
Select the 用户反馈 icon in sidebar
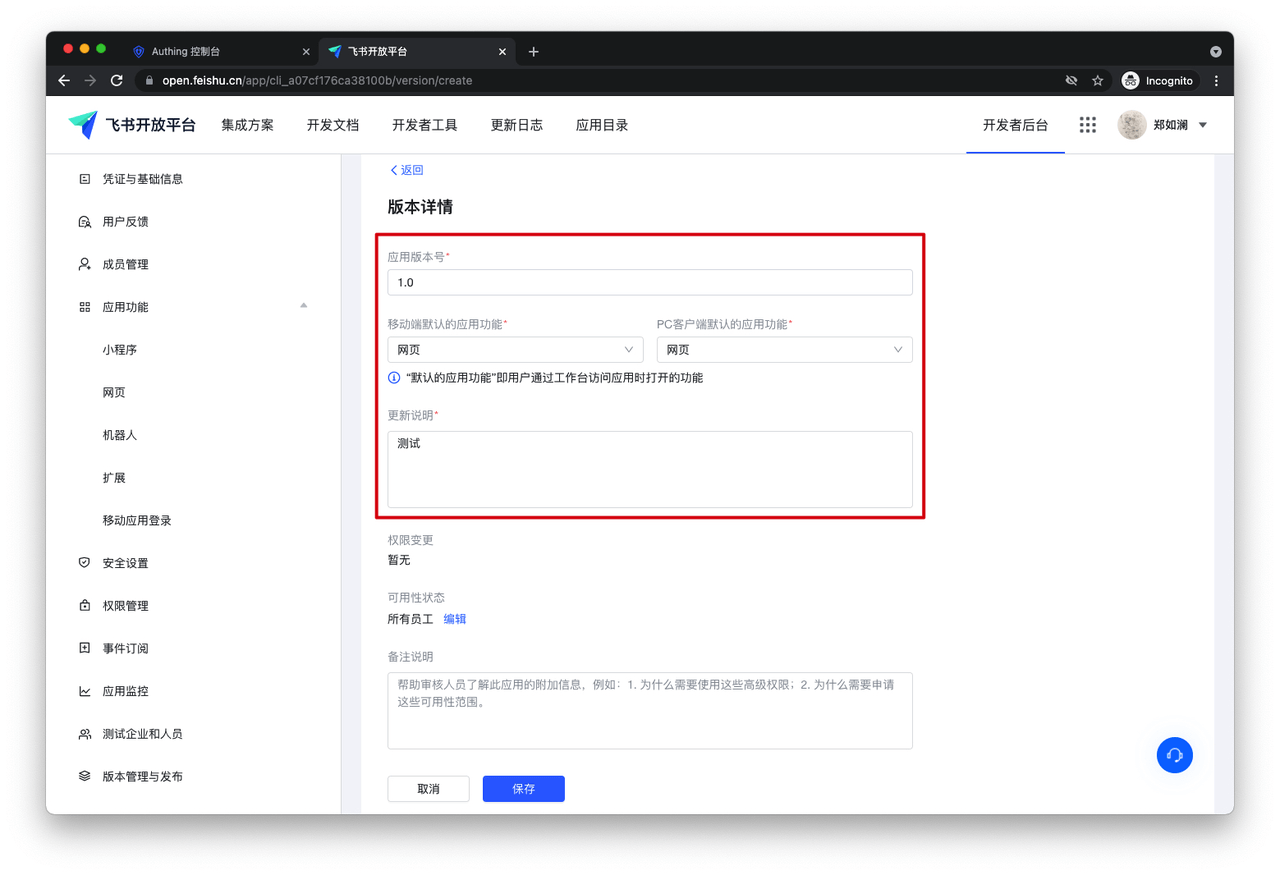[x=84, y=221]
